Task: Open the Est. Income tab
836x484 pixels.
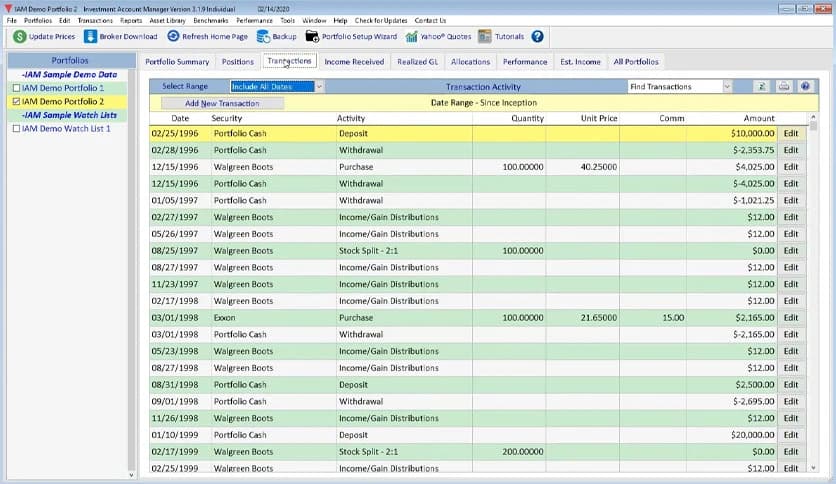Action: click(580, 61)
